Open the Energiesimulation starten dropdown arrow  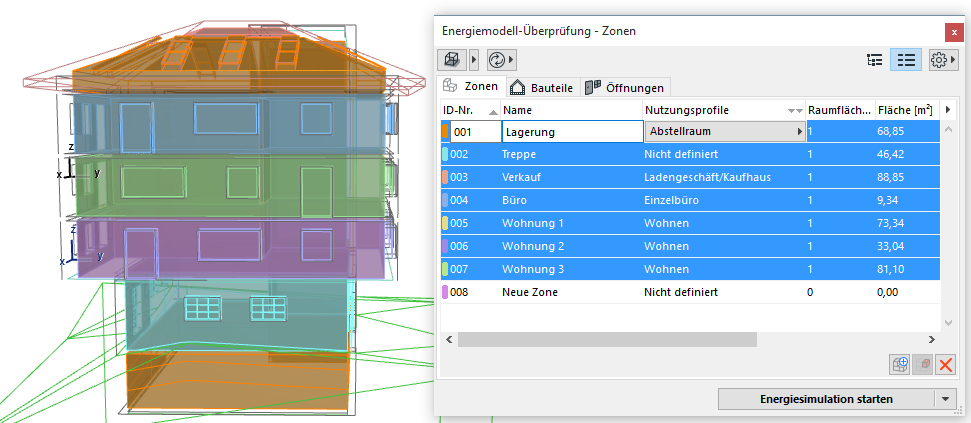[945, 399]
